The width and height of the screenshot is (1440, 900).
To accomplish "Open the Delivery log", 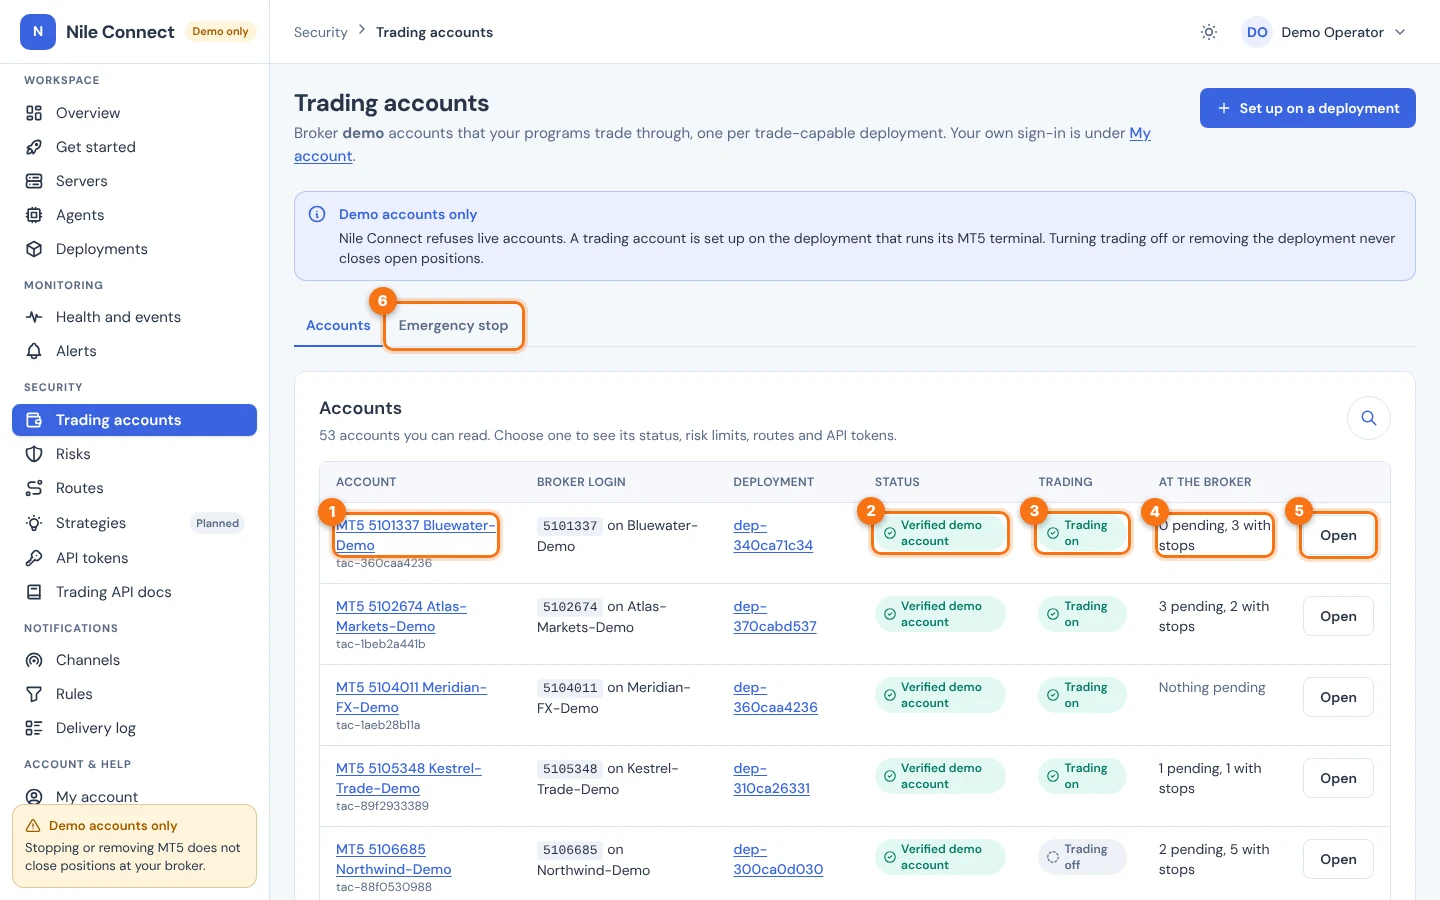I will (x=134, y=728).
